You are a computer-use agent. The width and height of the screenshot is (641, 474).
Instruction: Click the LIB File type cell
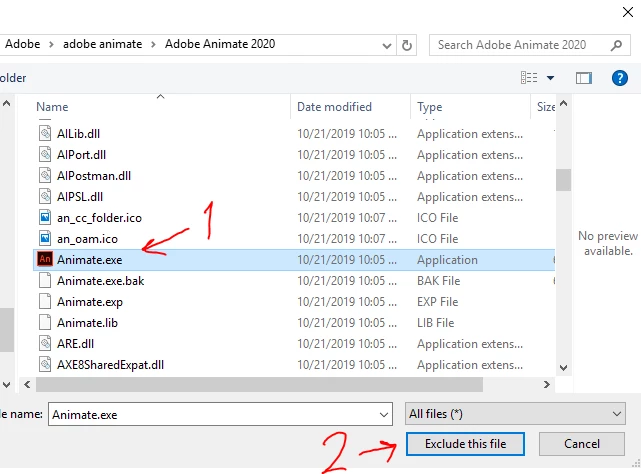435,323
